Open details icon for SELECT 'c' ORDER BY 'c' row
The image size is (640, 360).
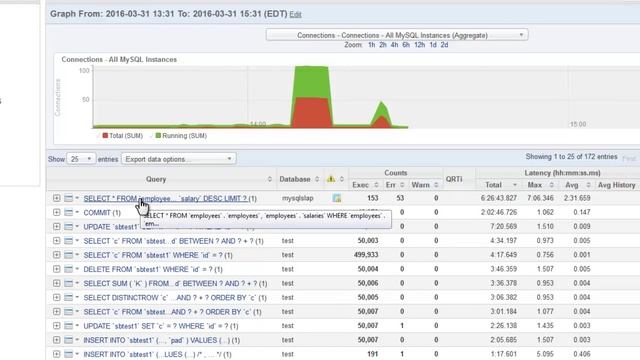pos(68,311)
